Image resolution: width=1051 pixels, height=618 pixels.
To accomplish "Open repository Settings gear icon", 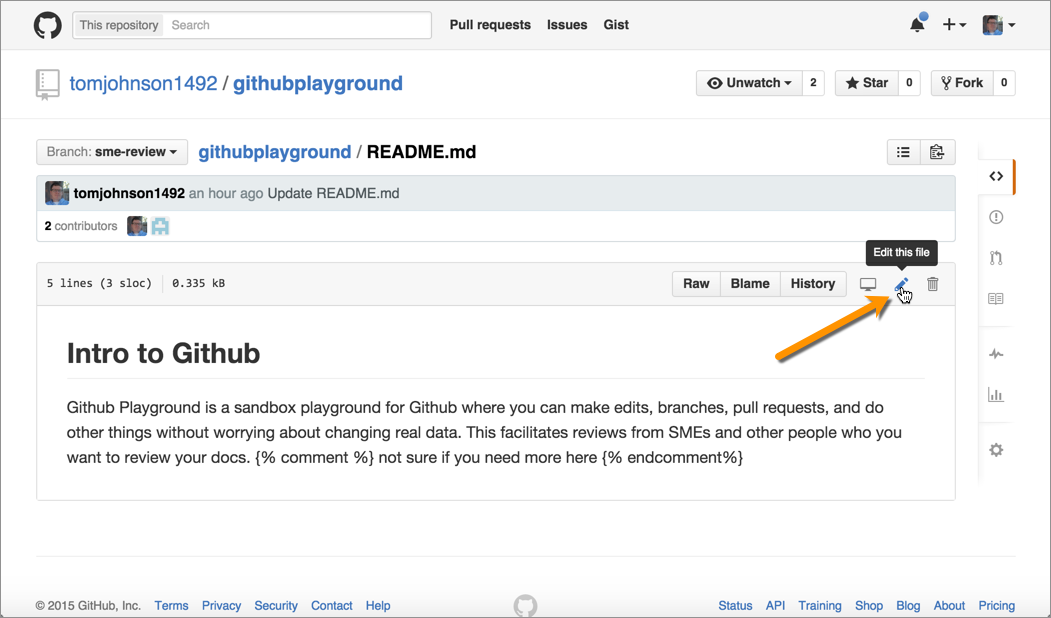I will click(996, 450).
